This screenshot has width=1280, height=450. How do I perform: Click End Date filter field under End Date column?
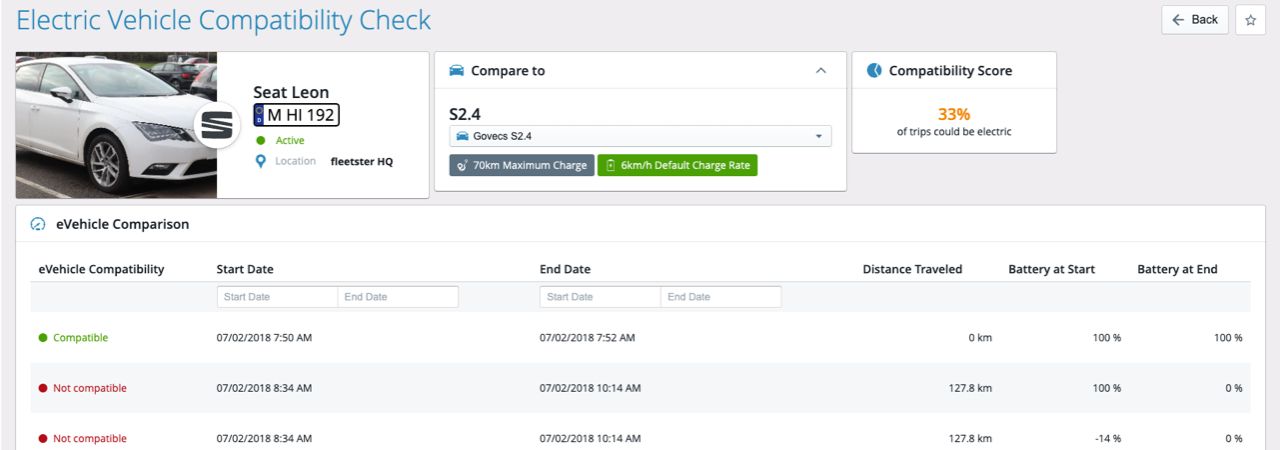click(x=721, y=297)
